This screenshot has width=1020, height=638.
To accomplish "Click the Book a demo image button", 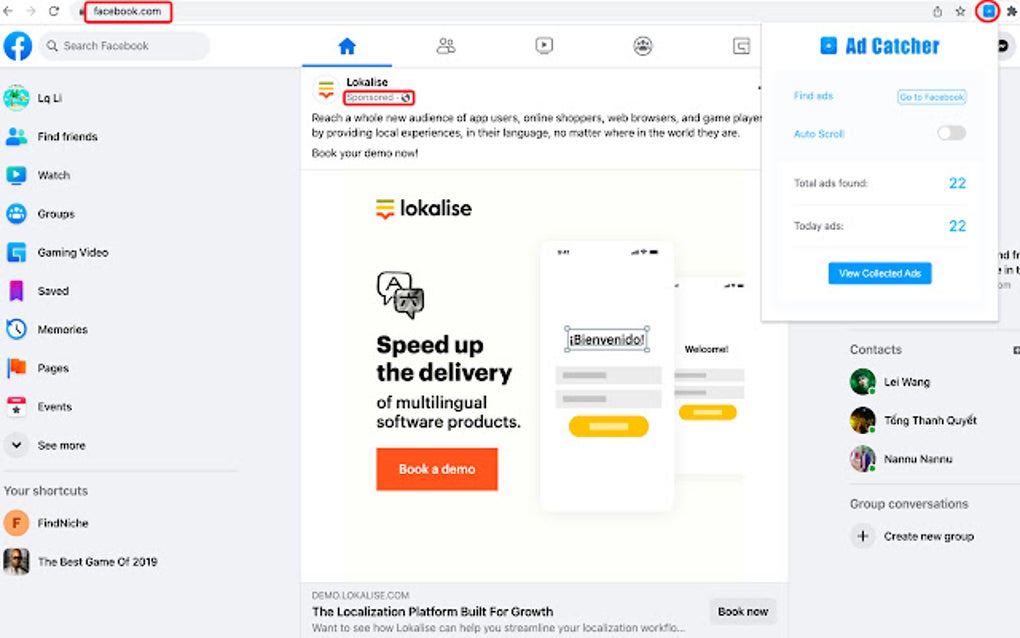I will (x=436, y=469).
